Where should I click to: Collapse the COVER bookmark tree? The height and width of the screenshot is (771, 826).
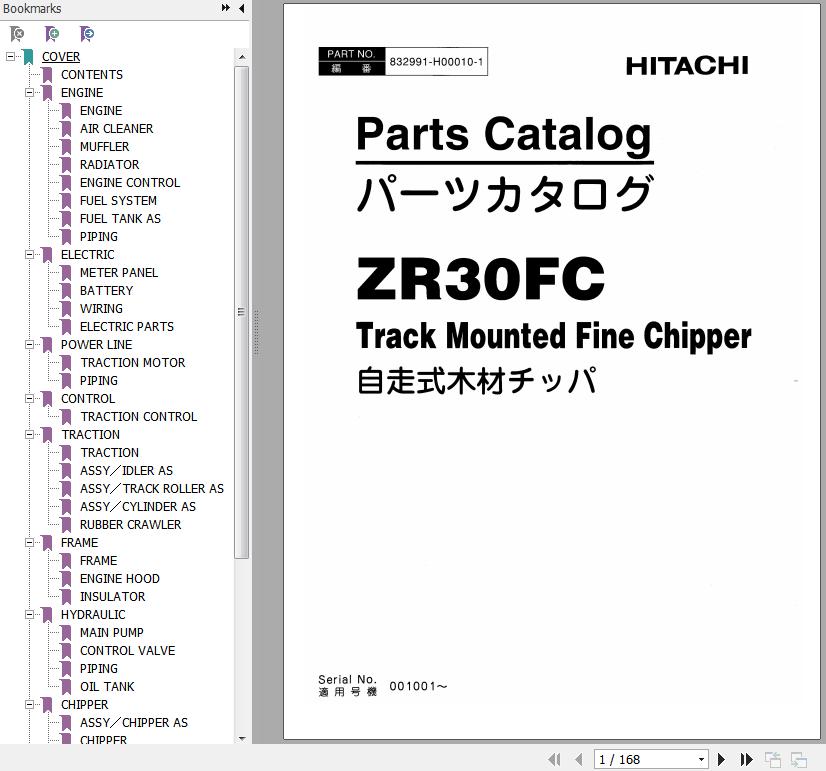10,56
